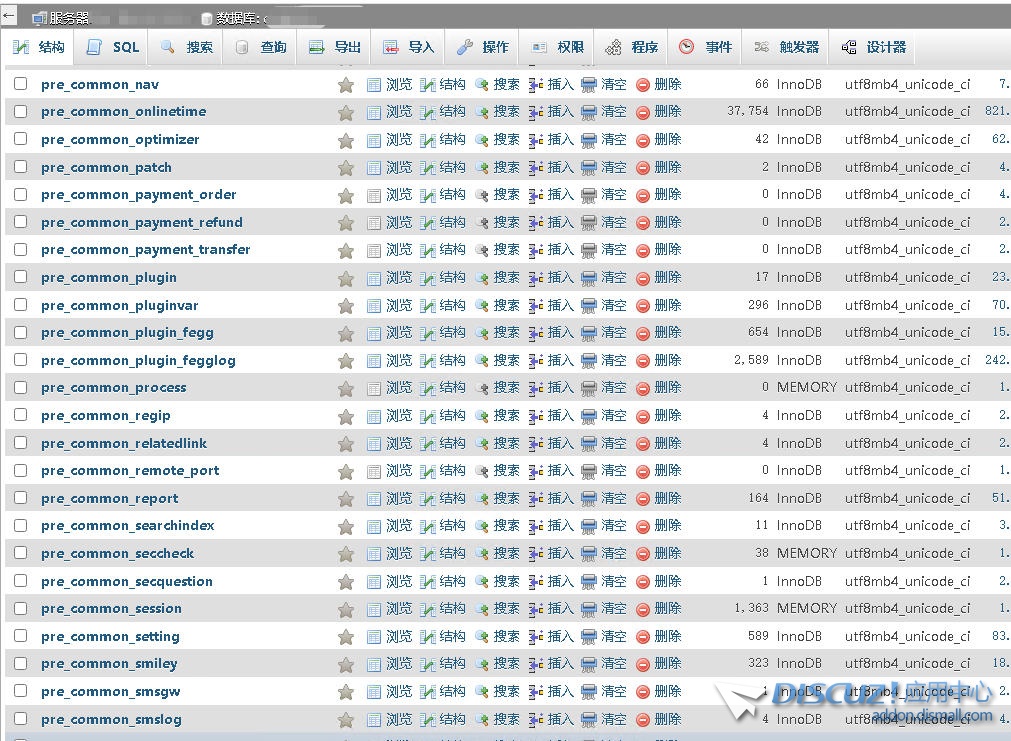Viewport: 1011px width, 741px height.
Task: Click structure icon in pre_common_seccheck row
Action: click(427, 554)
